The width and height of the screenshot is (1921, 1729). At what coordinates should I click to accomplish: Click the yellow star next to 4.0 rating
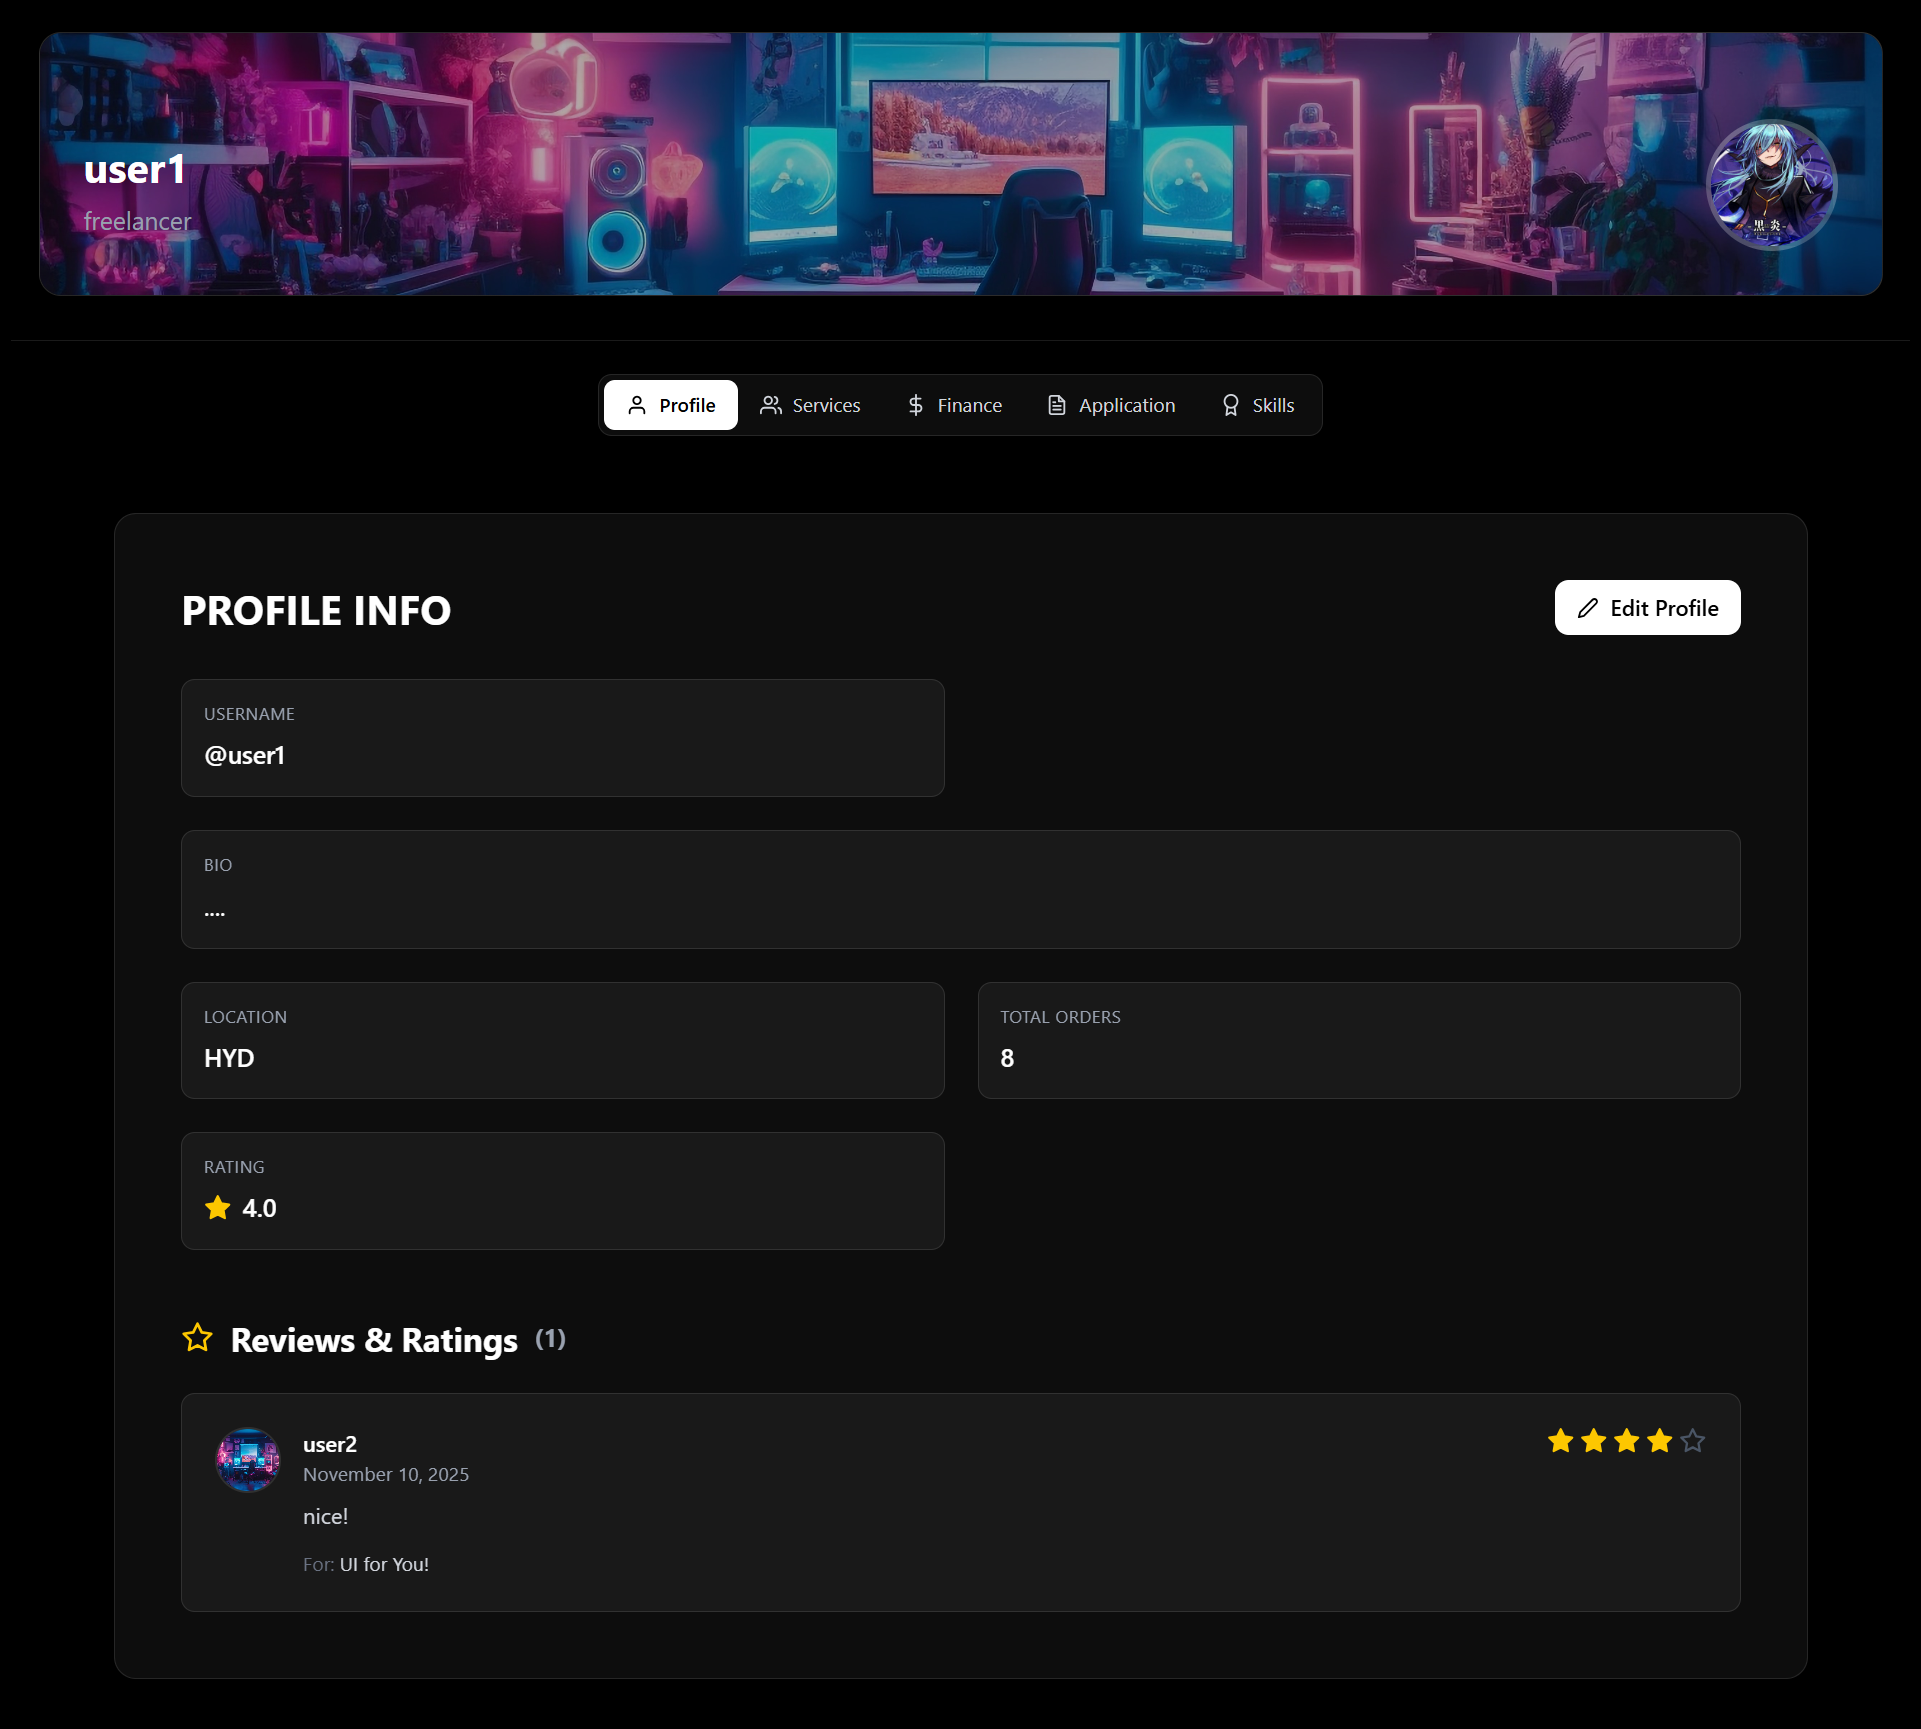point(218,1208)
